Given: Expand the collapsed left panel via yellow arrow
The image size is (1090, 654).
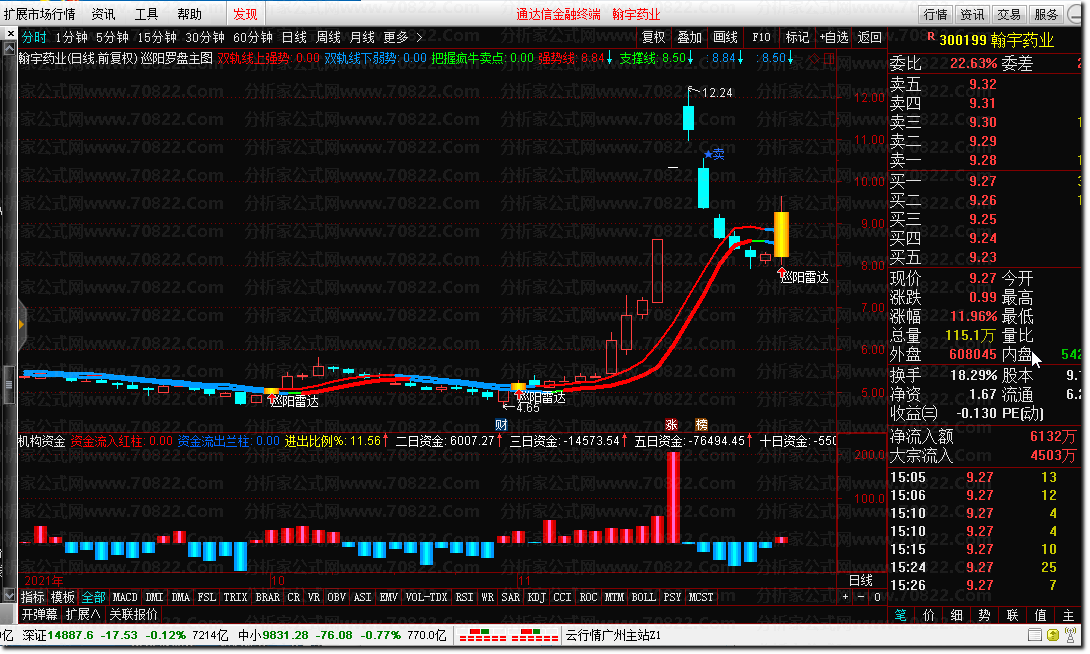Looking at the screenshot, I should point(22,325).
